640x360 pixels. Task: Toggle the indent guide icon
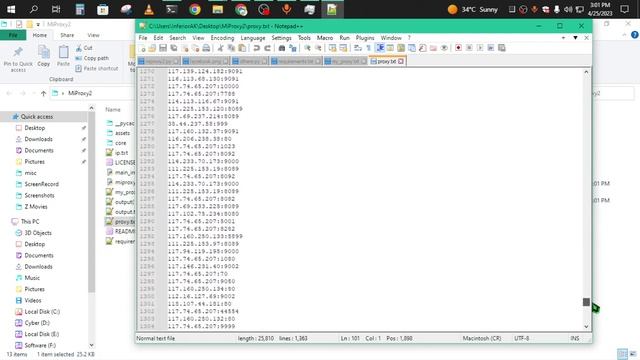pos(380,48)
